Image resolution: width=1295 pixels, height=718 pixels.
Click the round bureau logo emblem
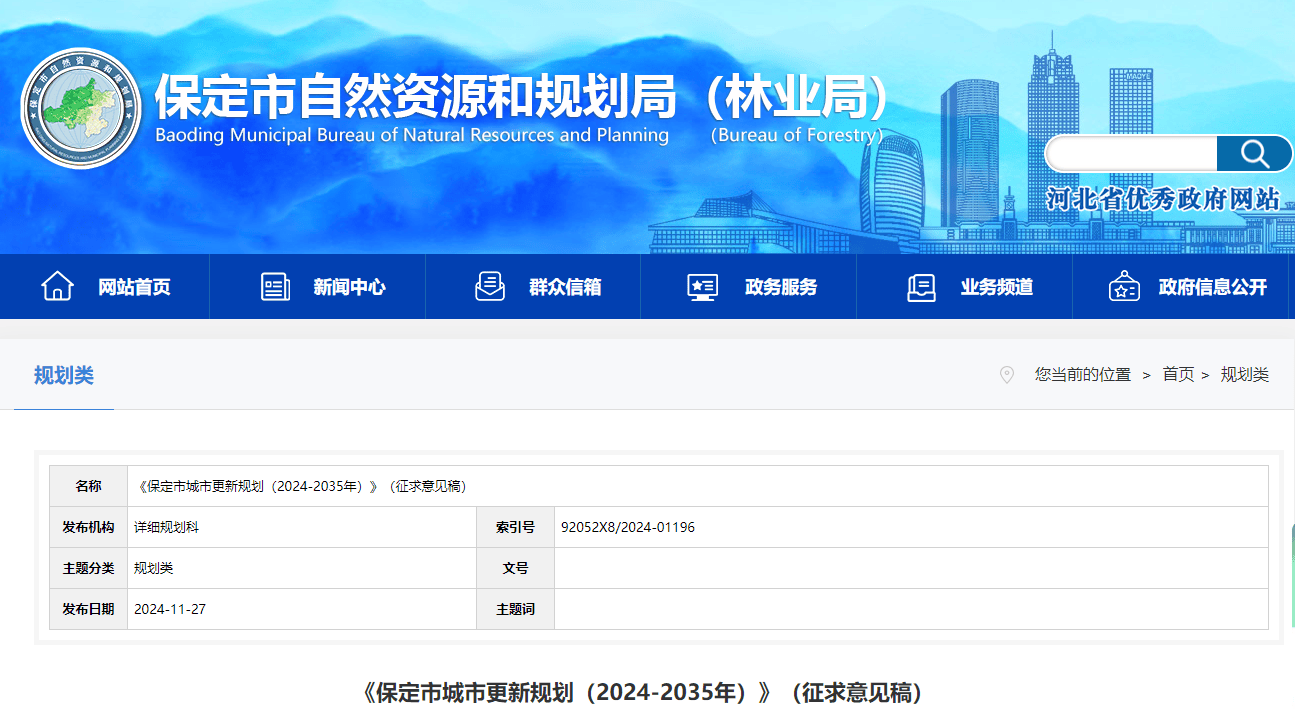[81, 108]
